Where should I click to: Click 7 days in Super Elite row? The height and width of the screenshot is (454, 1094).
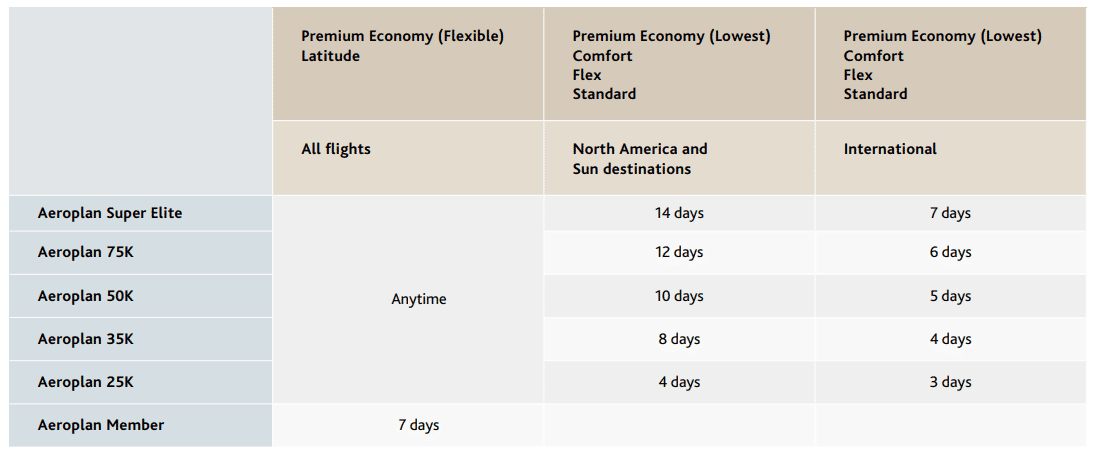950,213
